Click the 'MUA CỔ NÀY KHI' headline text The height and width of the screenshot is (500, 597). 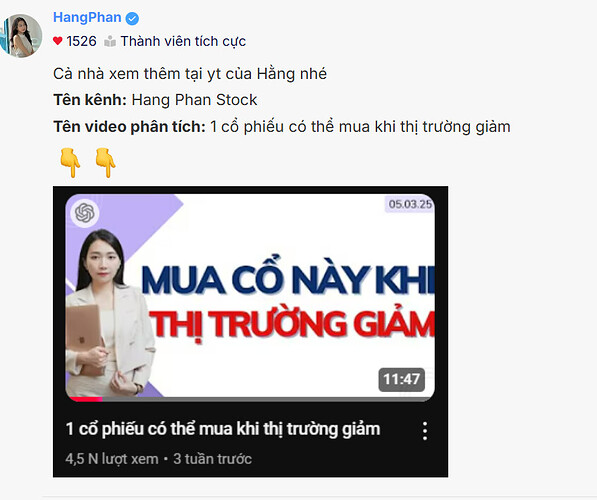[x=288, y=281]
